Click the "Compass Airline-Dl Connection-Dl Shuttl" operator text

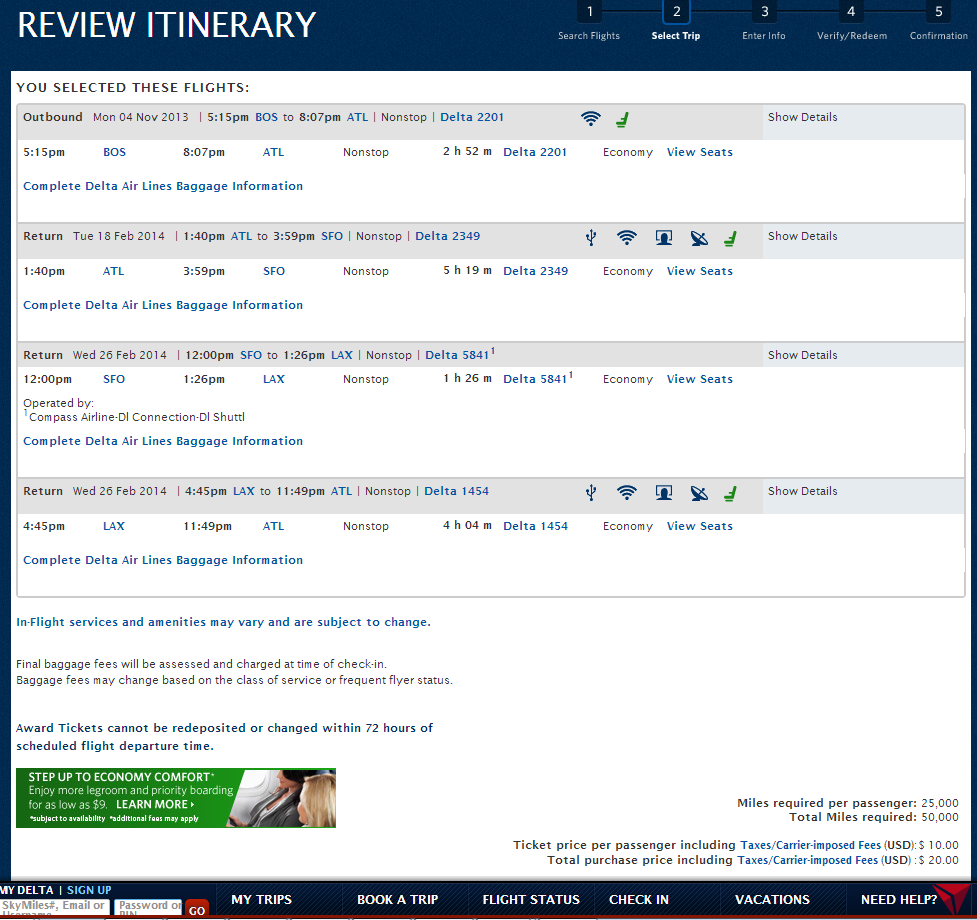tap(136, 417)
